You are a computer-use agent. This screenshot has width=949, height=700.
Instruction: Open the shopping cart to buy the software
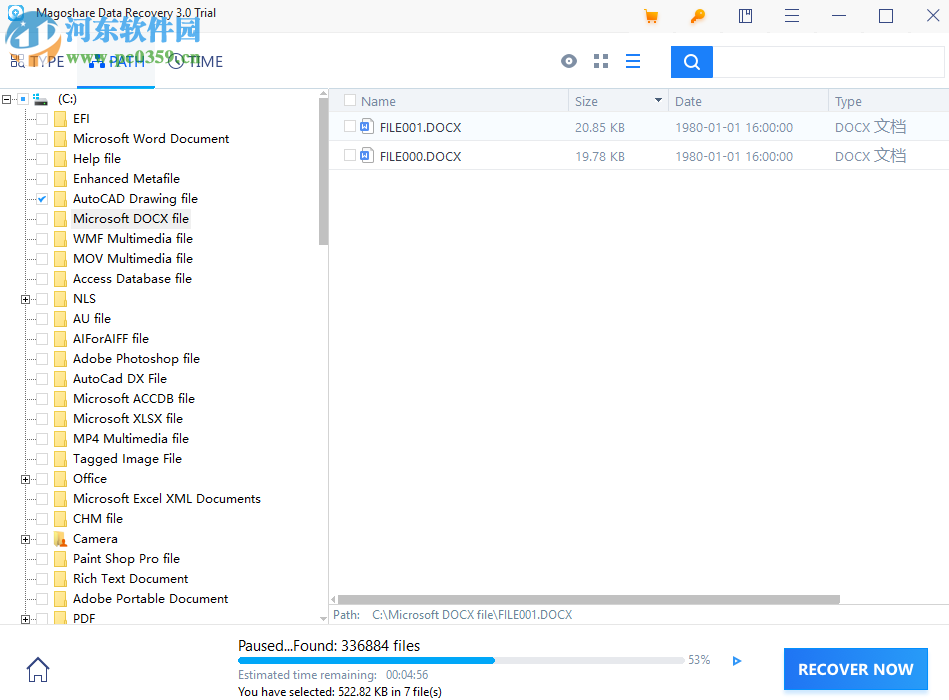coord(651,16)
